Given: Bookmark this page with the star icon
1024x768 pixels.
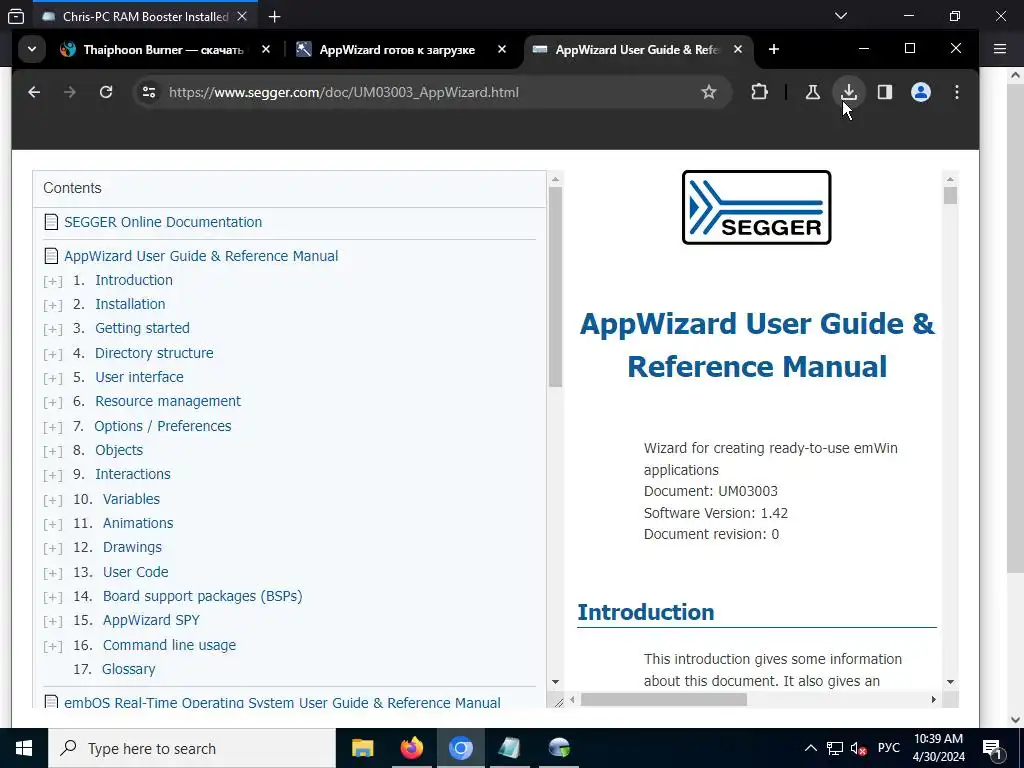Looking at the screenshot, I should click(x=709, y=92).
